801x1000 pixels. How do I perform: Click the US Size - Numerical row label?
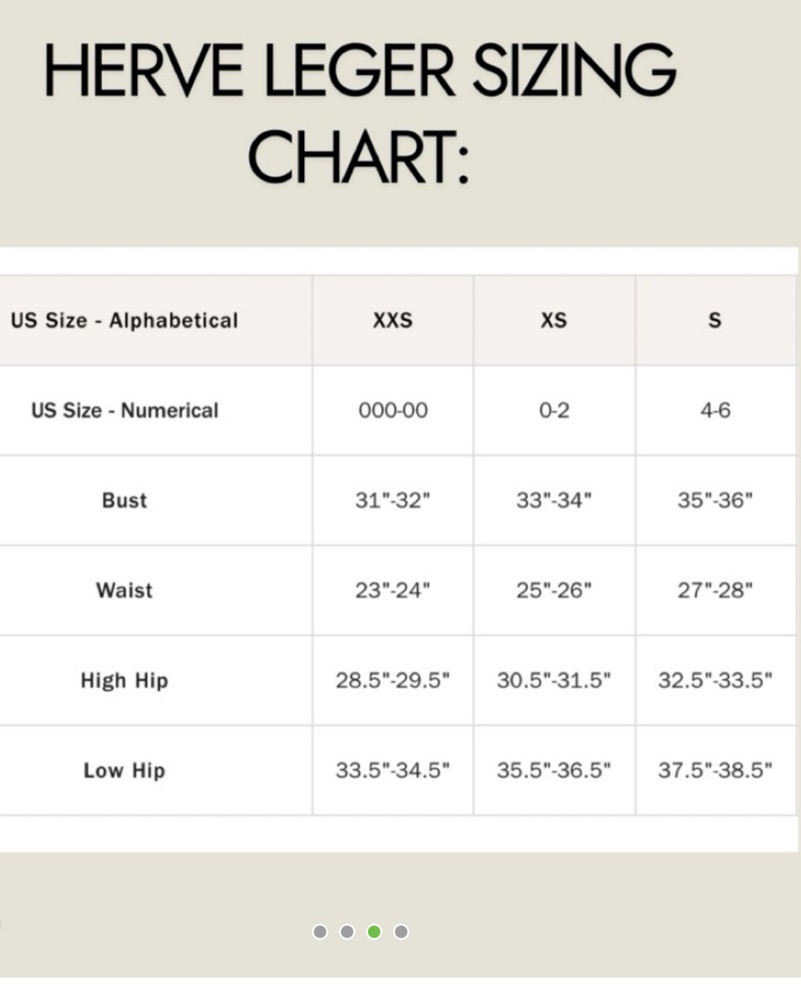tap(125, 411)
